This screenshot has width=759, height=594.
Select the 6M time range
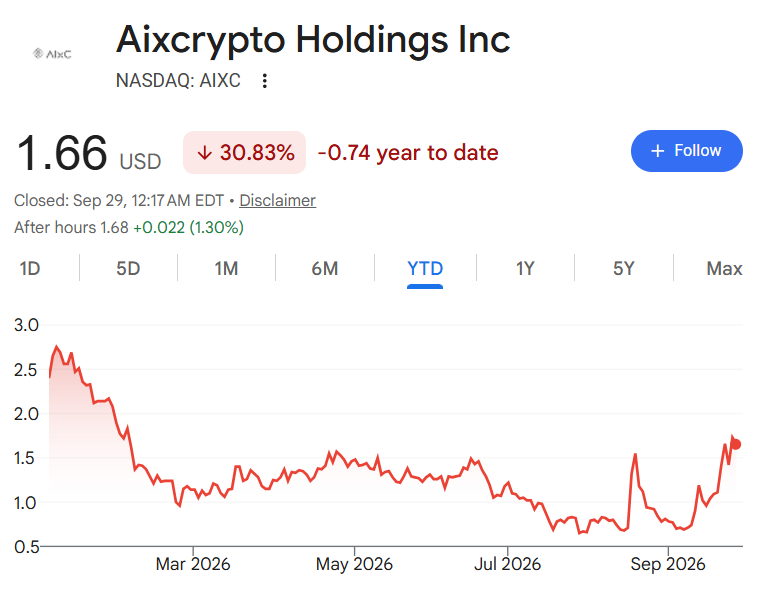325,268
